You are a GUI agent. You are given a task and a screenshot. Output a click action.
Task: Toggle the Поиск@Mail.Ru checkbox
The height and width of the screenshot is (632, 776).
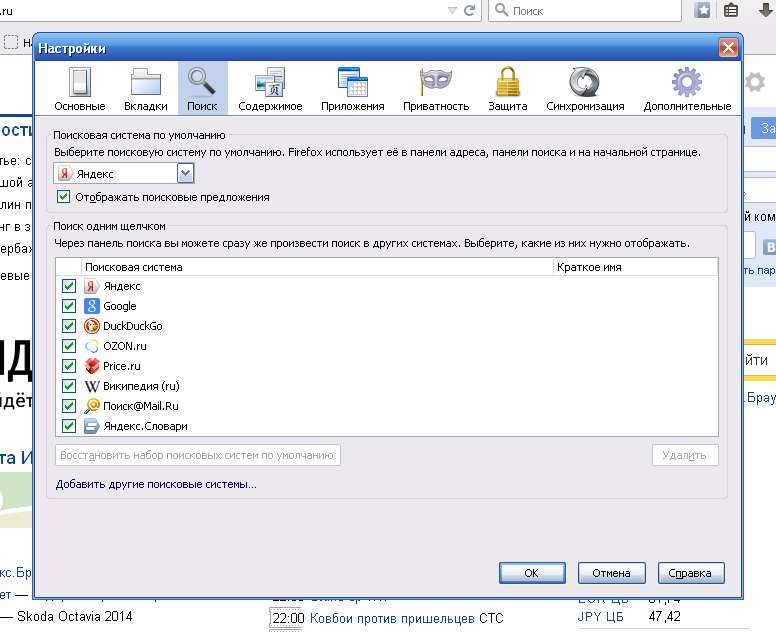pyautogui.click(x=69, y=406)
